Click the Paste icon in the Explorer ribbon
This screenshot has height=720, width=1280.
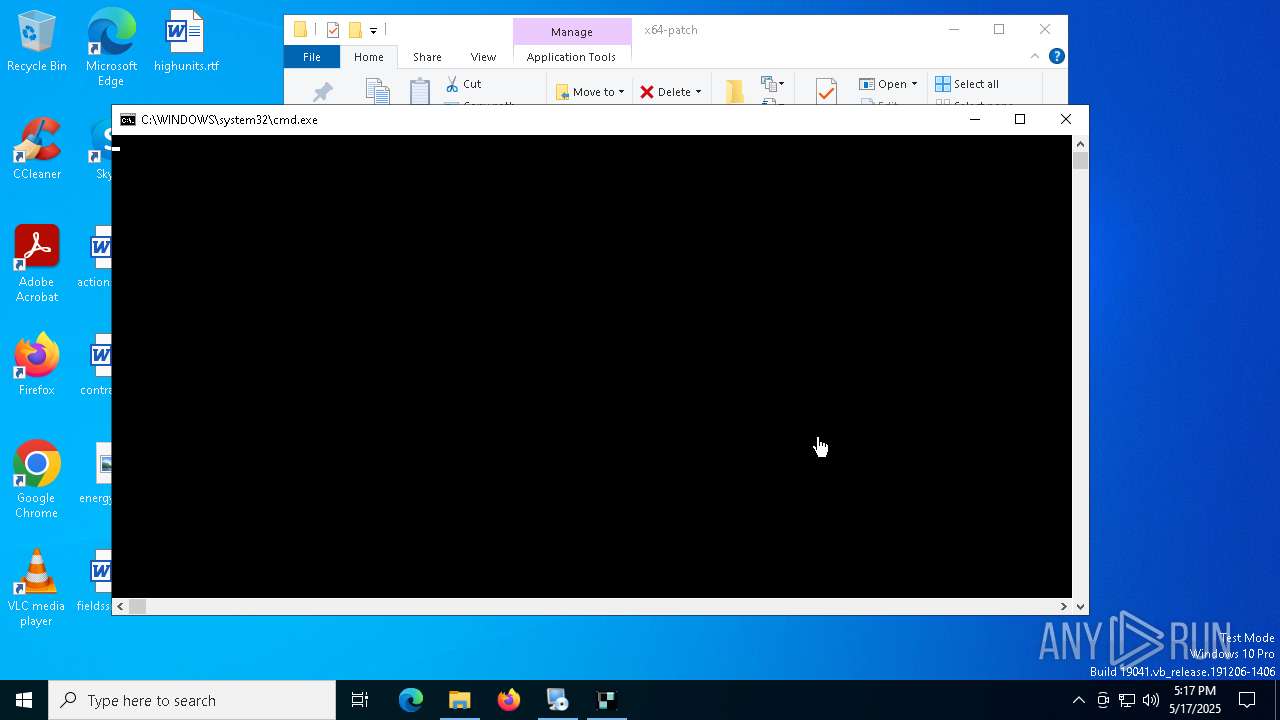(x=420, y=91)
